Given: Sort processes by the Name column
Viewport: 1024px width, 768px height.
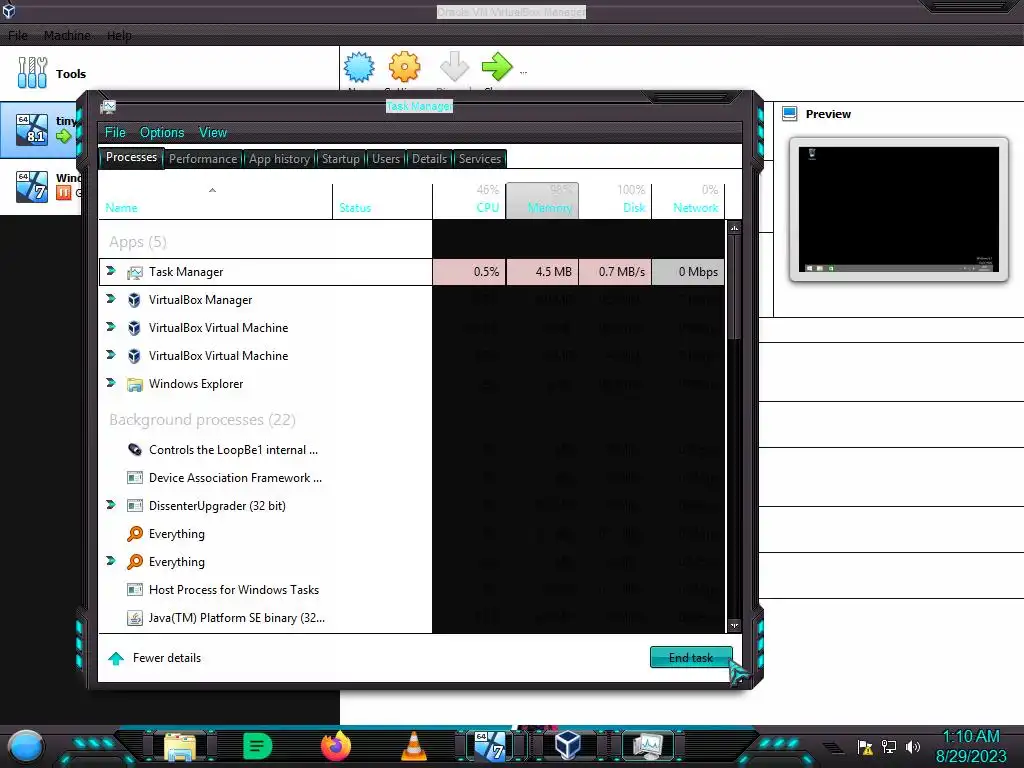Looking at the screenshot, I should click(216, 200).
